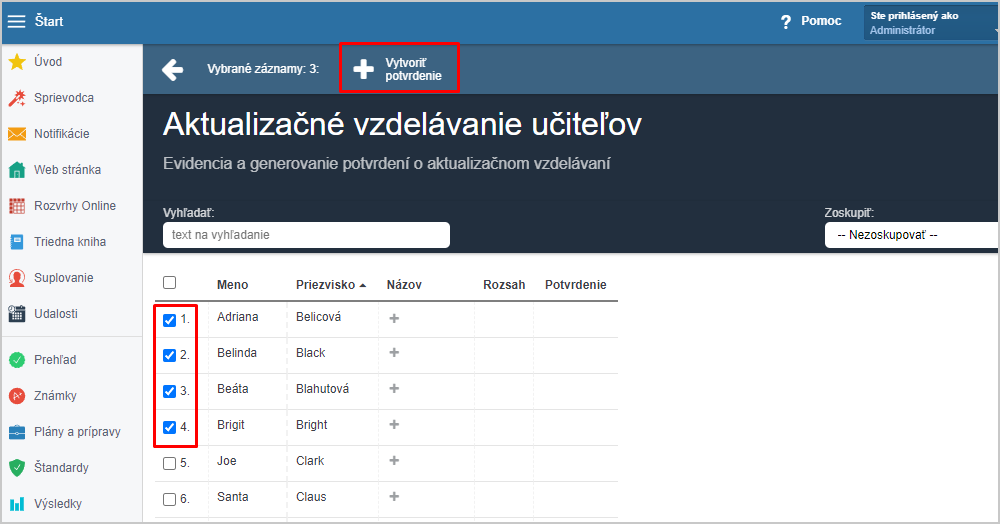Screen dimensions: 1000x524
Task: Open Sprievodca wizard wand icon
Action: 17,98
